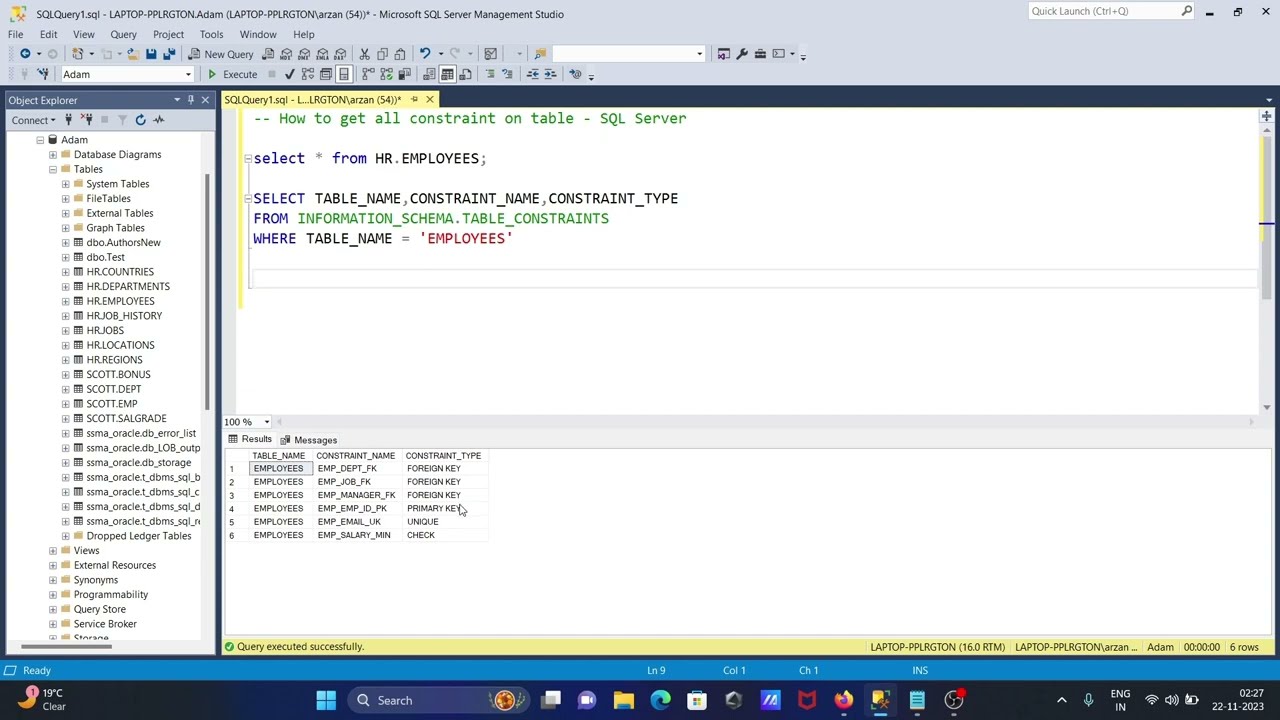Open the Connect dropdown in Object Explorer
This screenshot has height=720, width=1280.
(34, 120)
